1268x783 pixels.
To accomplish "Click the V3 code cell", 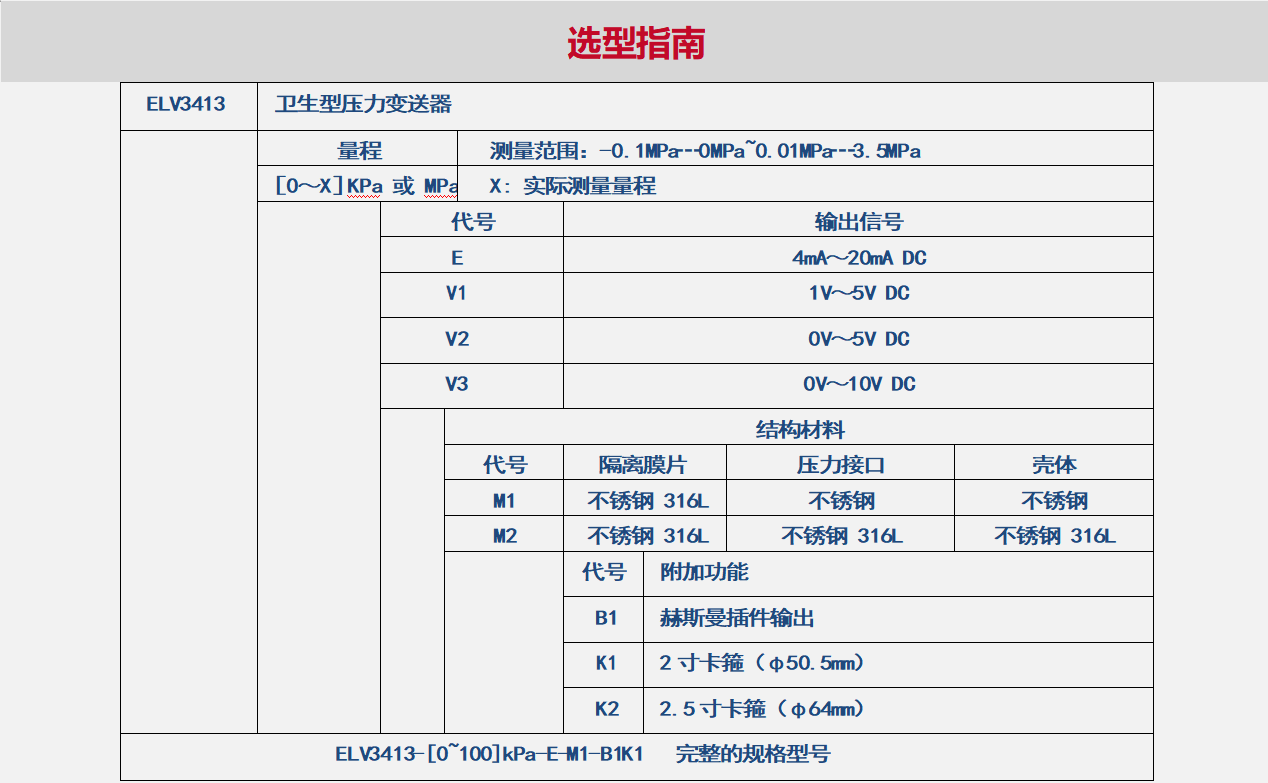I will [457, 384].
